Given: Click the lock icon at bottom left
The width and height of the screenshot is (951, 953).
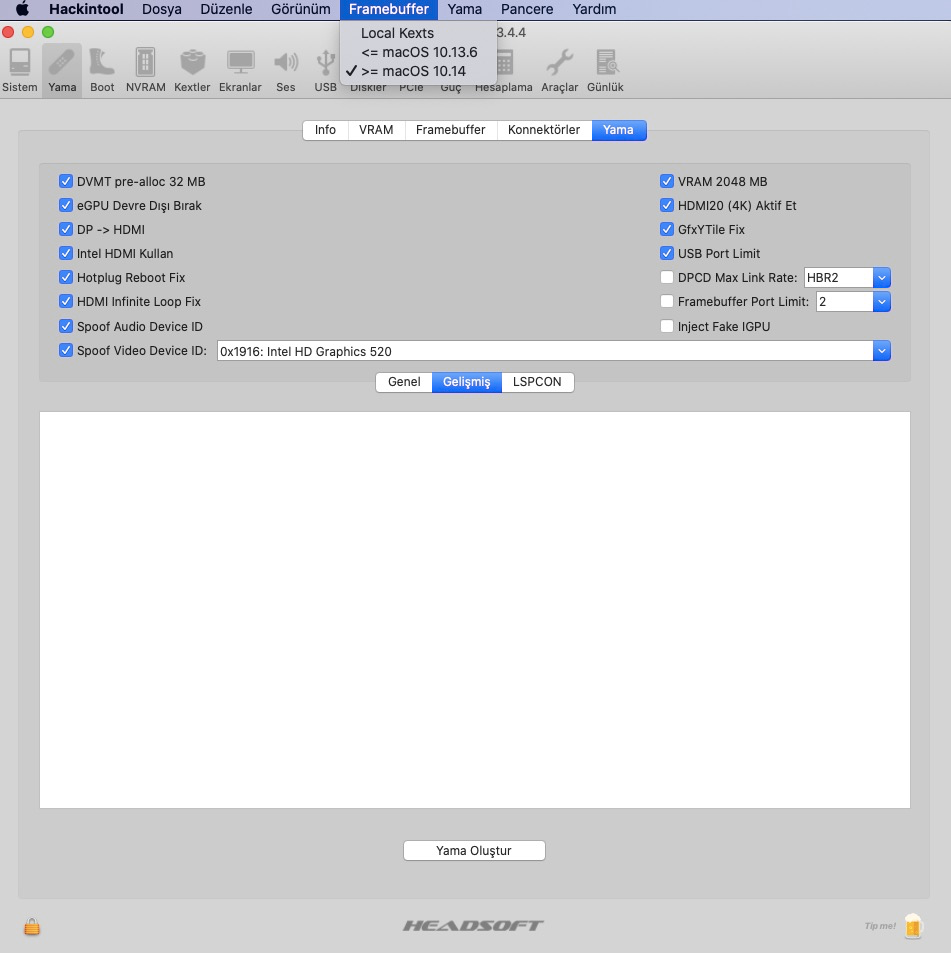Looking at the screenshot, I should click(x=32, y=927).
